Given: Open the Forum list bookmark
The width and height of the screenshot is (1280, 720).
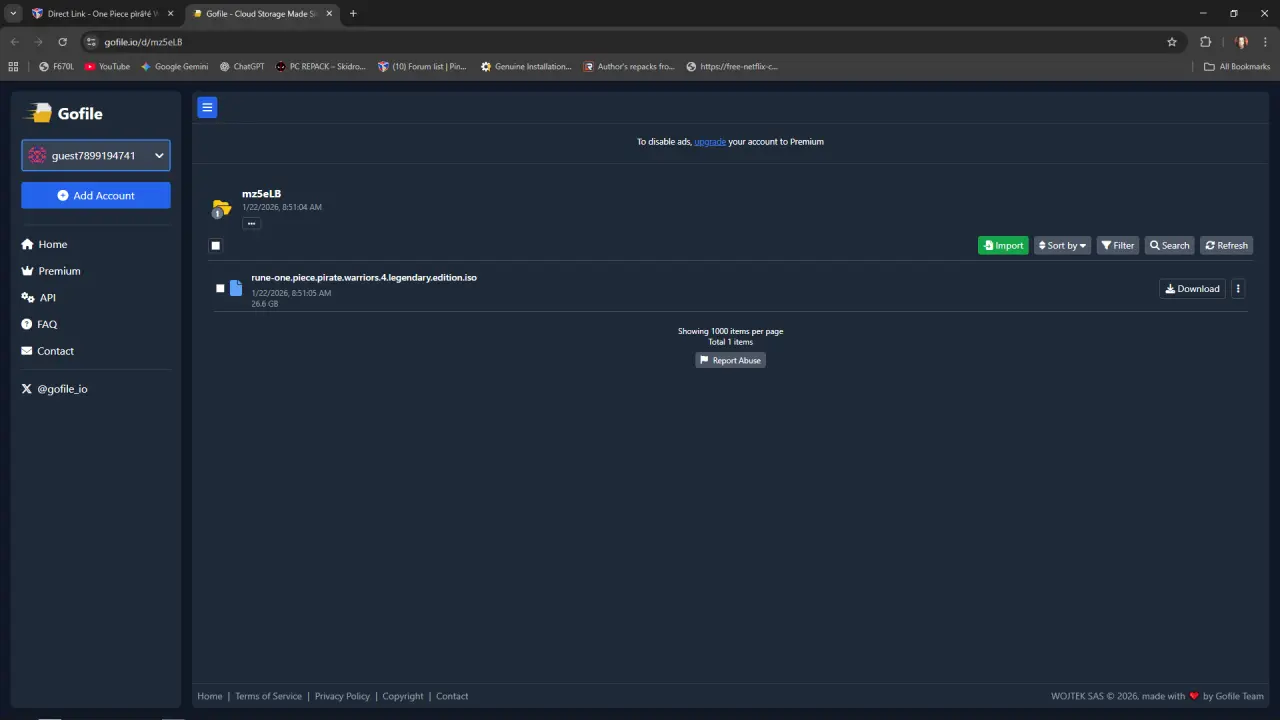Looking at the screenshot, I should tap(422, 67).
